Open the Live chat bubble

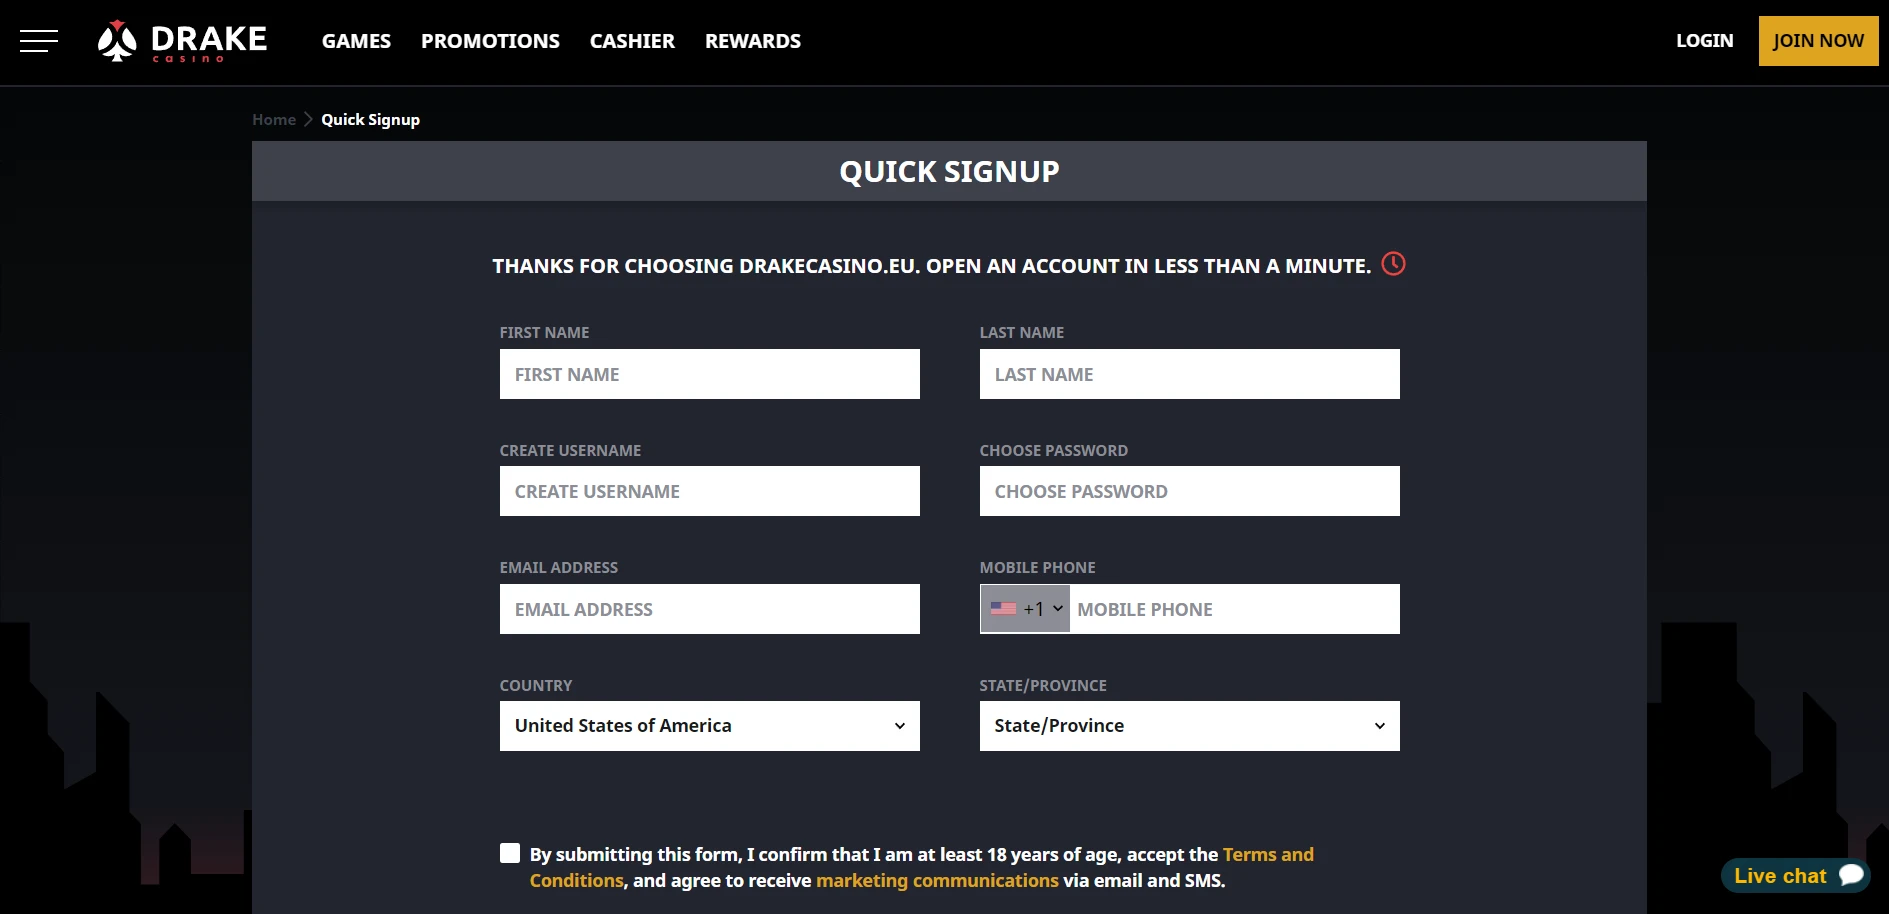click(1796, 876)
